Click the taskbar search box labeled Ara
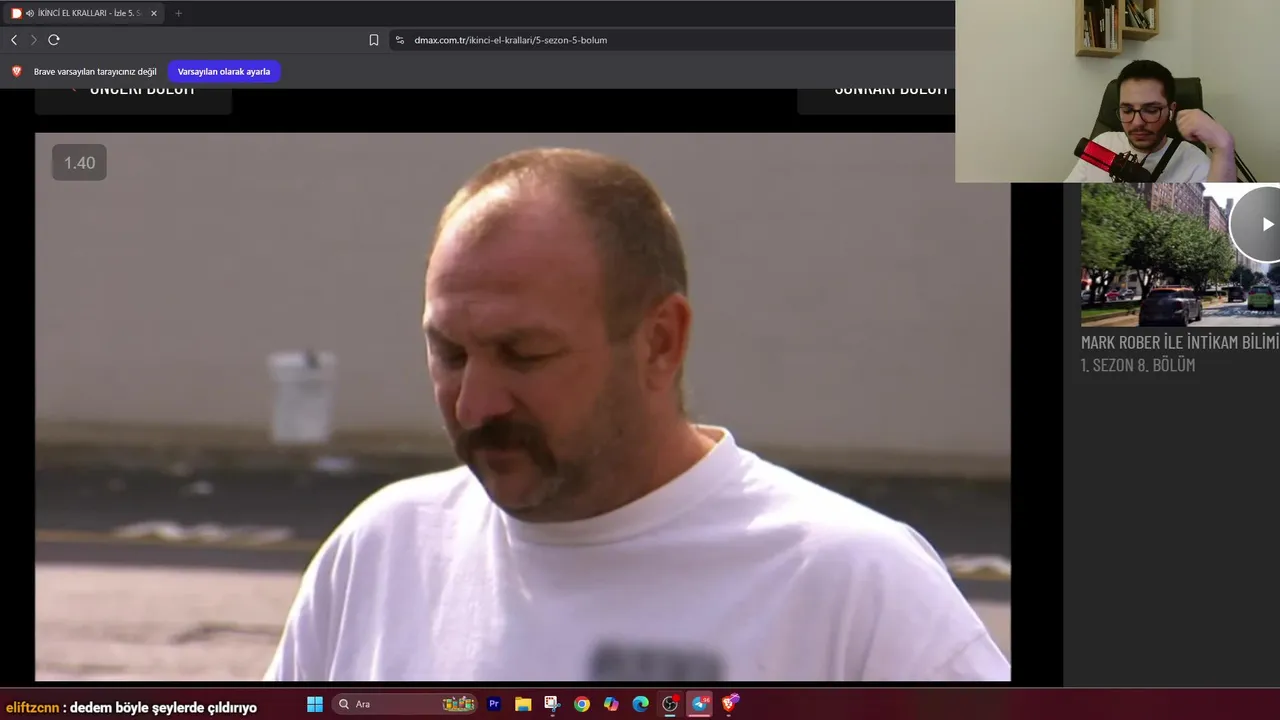This screenshot has width=1280, height=720. click(405, 704)
